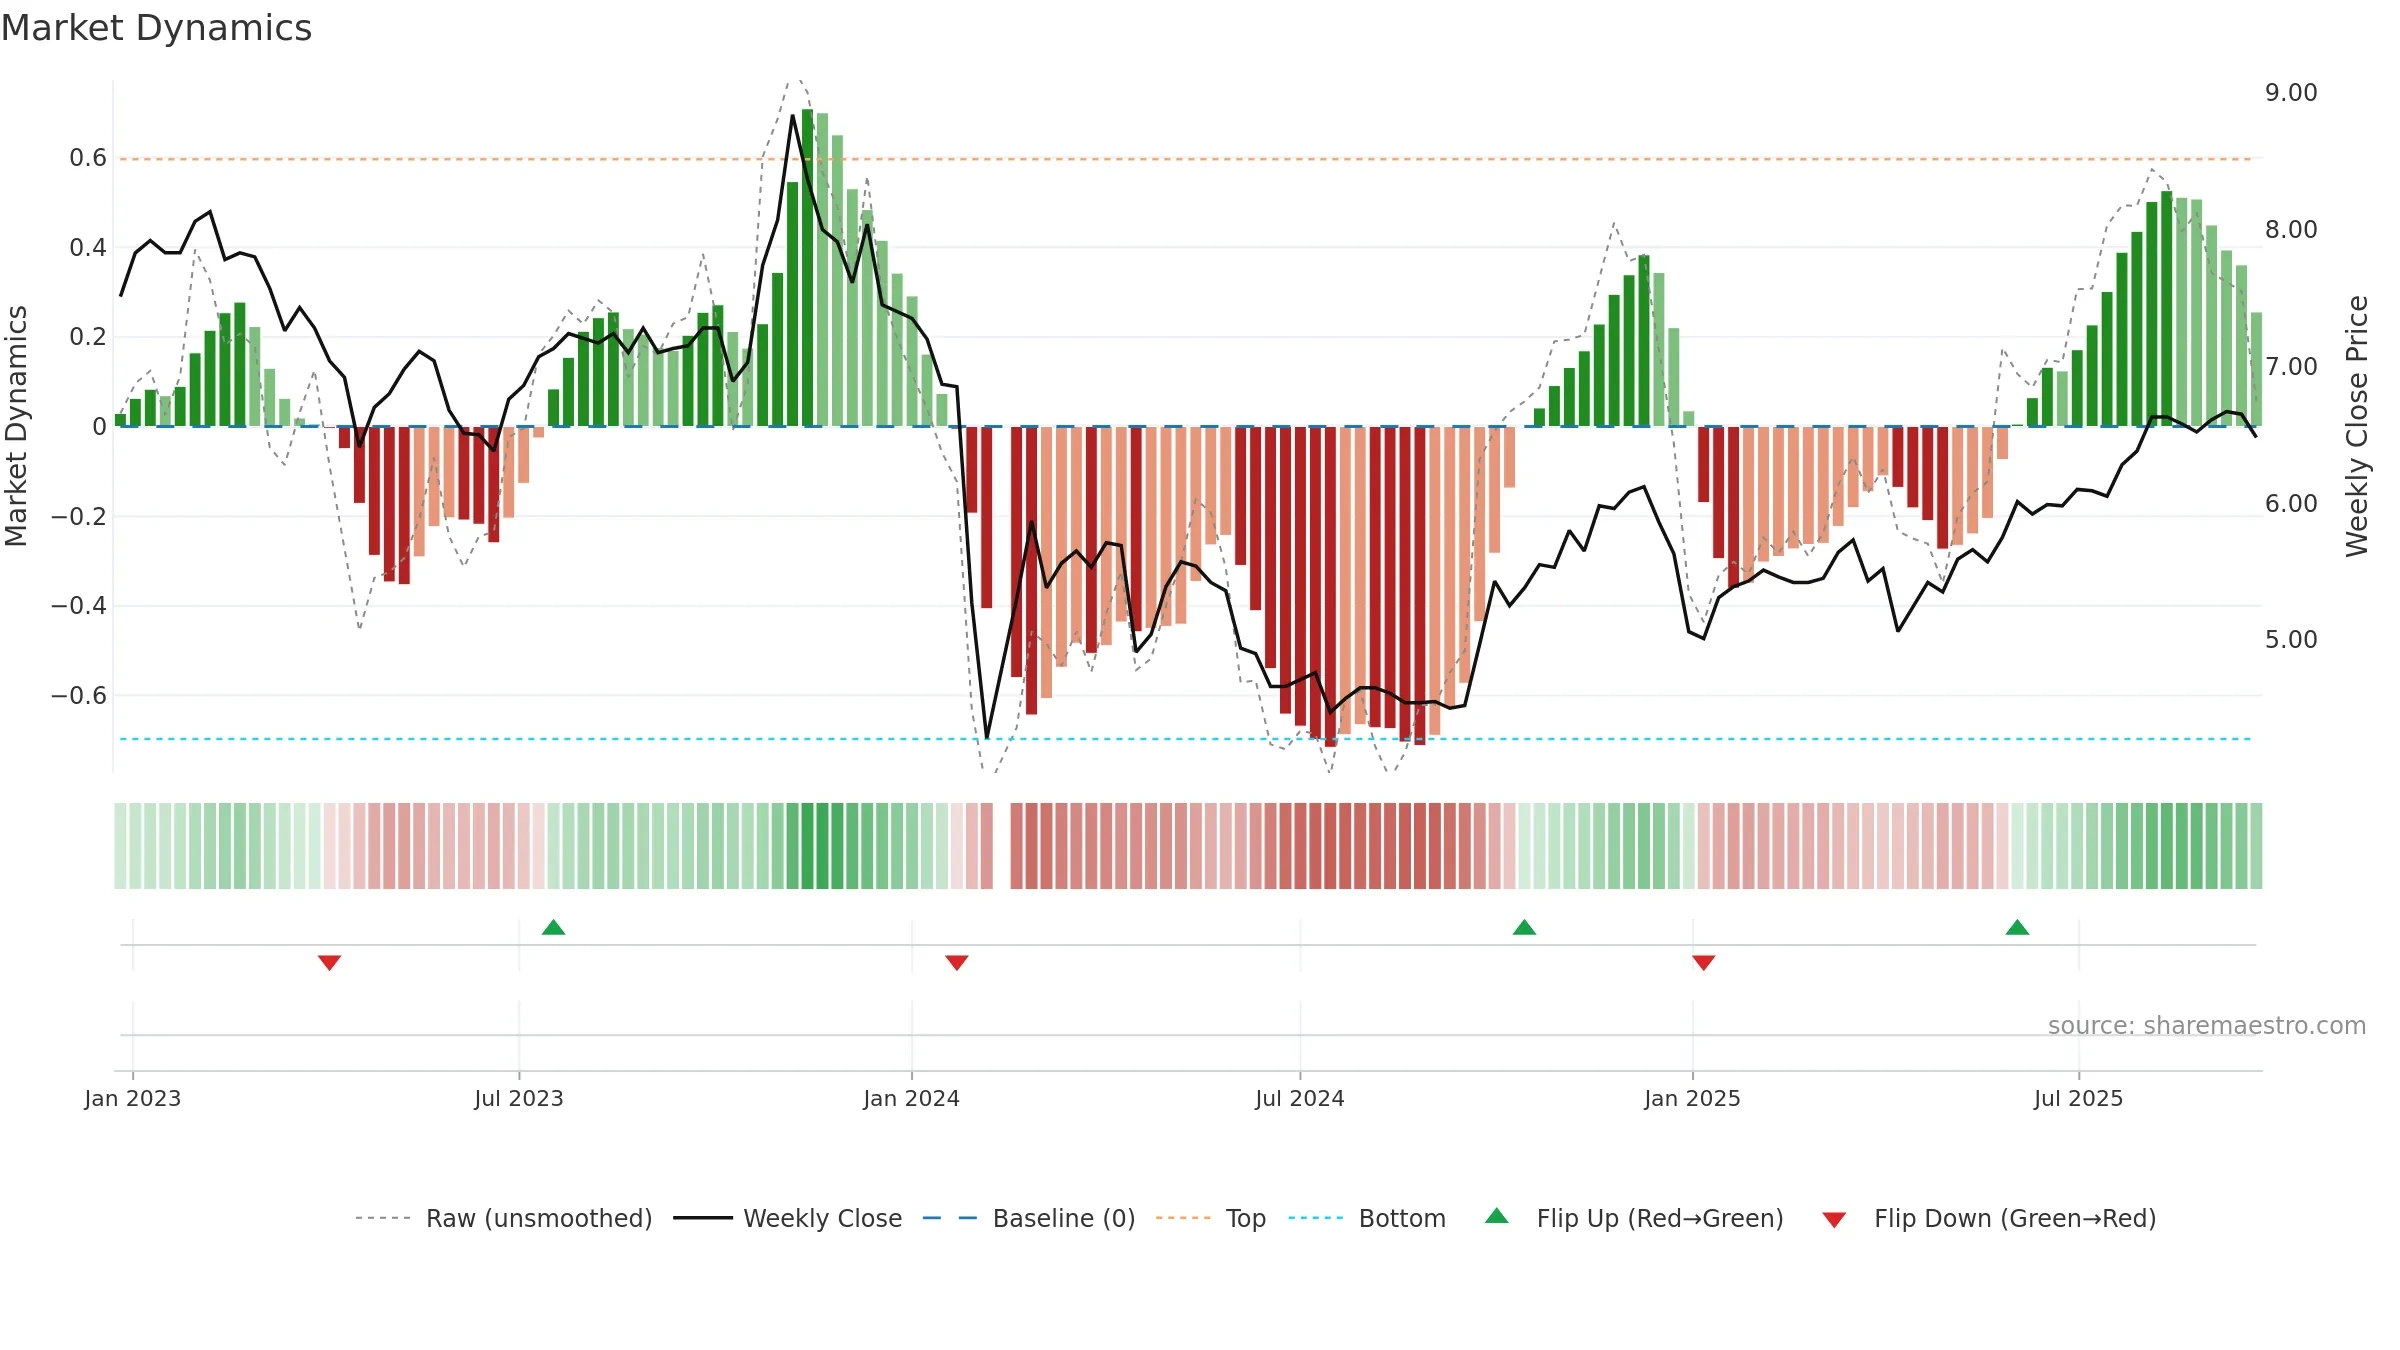
Task: Click the flip-up marker before Jul 2025
Action: [2017, 927]
